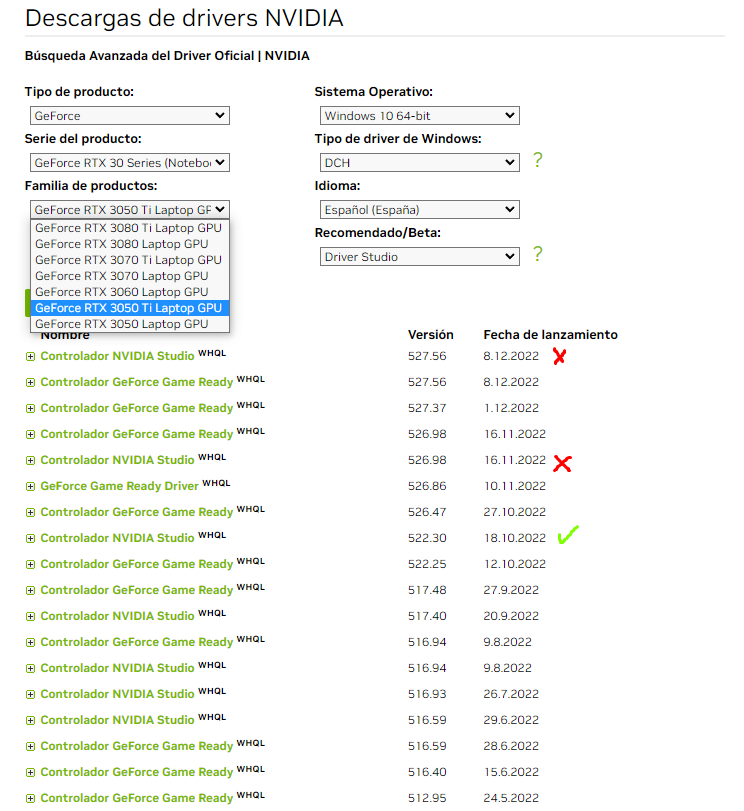Viewport: 744px width, 811px height.
Task: Open the Familia de productos dropdown
Action: (x=129, y=209)
